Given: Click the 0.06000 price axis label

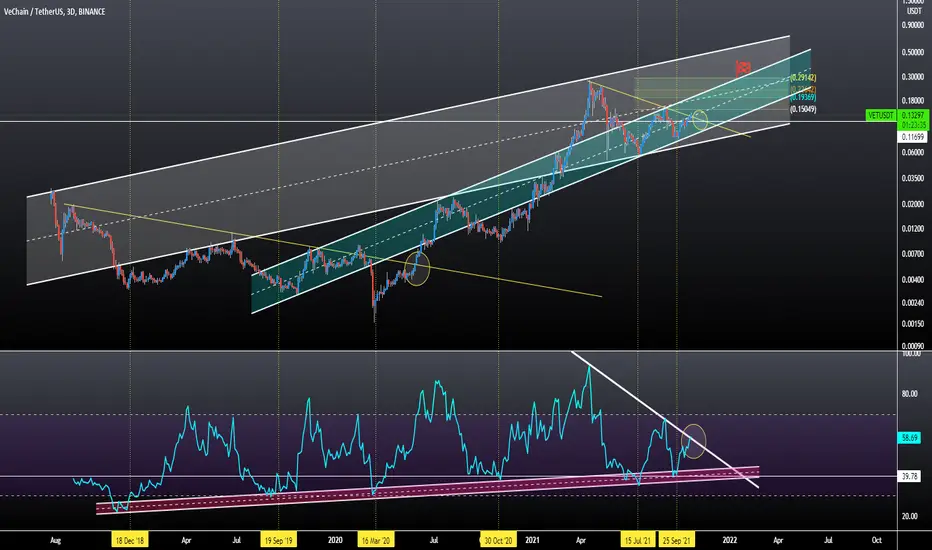Looking at the screenshot, I should click(x=913, y=152).
